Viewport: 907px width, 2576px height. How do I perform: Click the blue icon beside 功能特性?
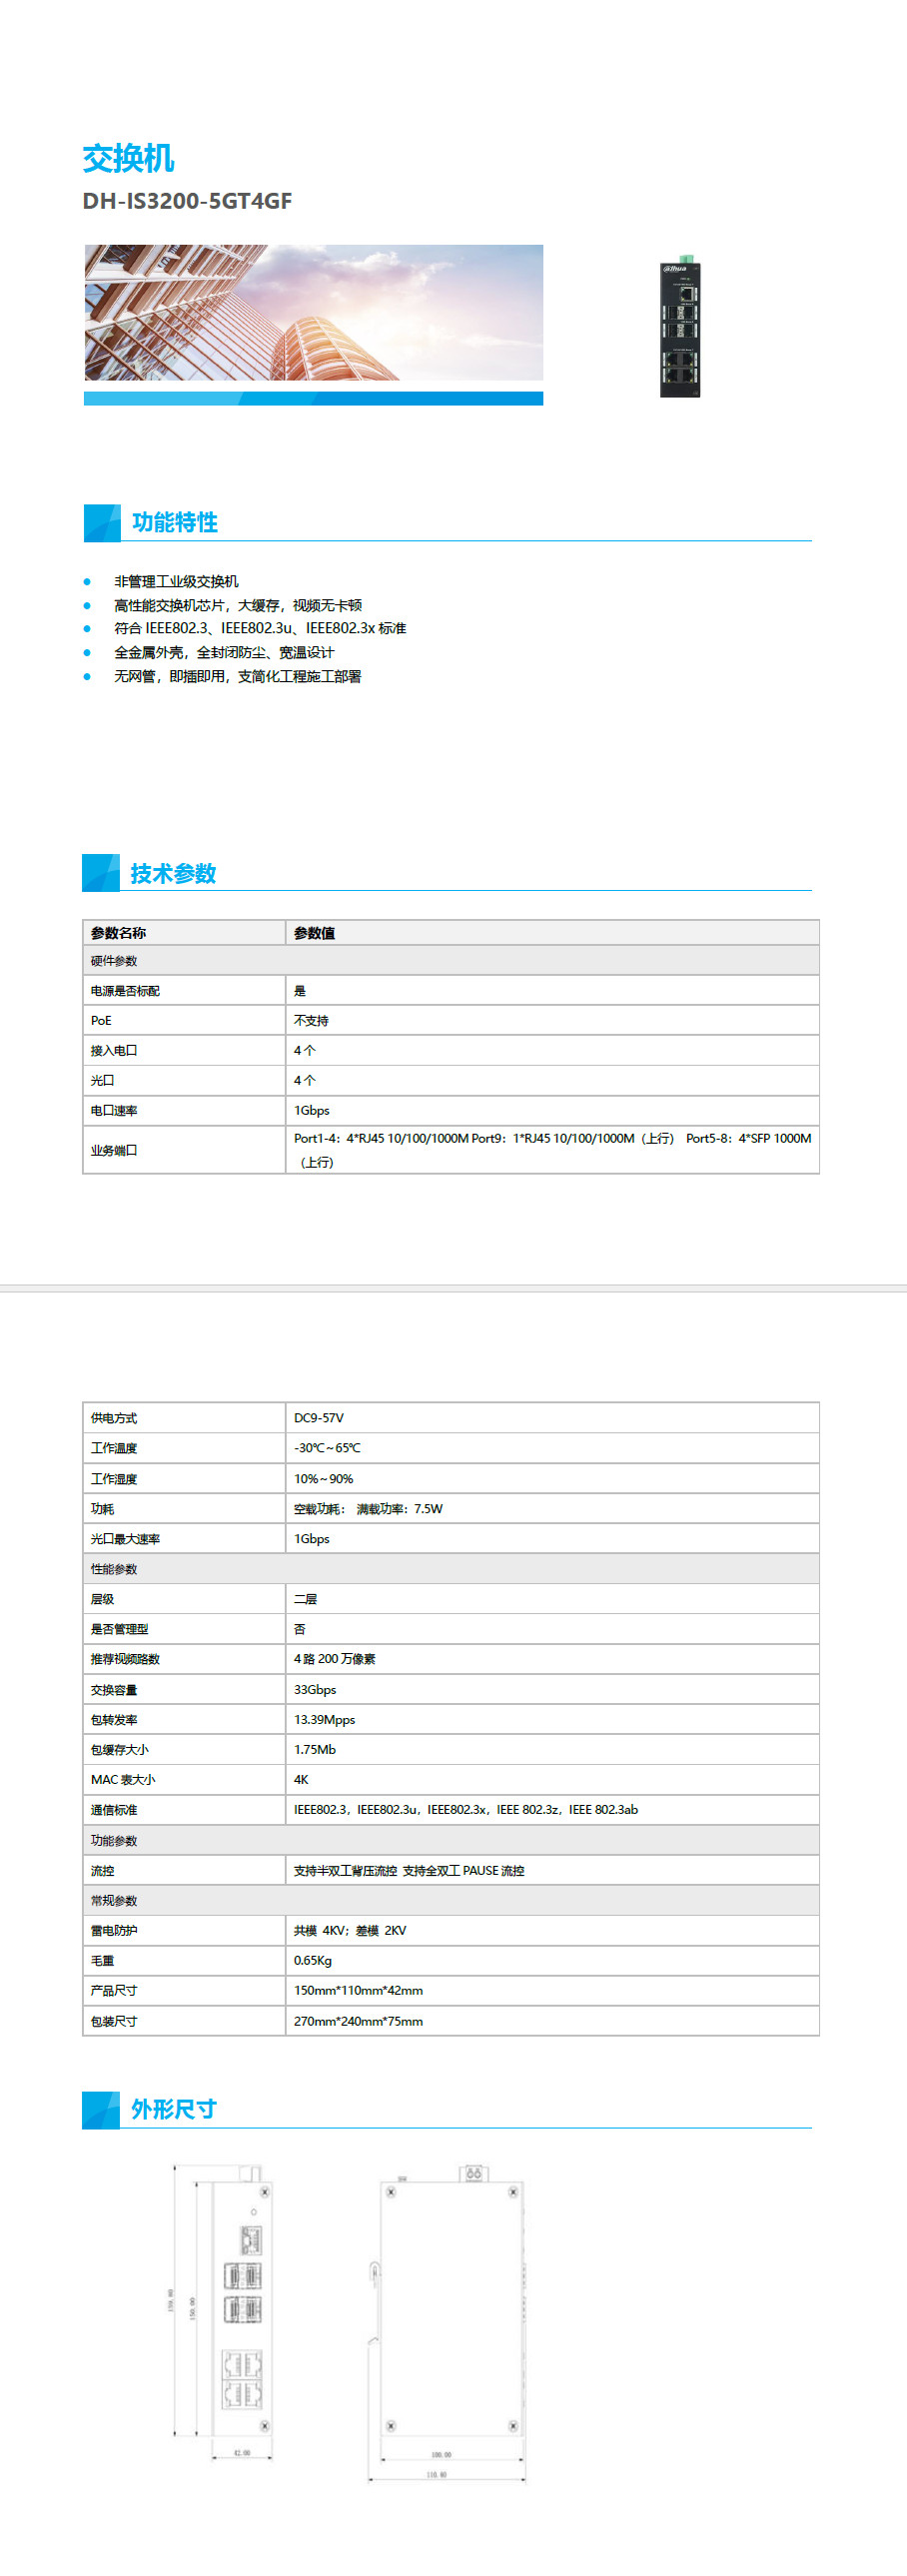coord(102,522)
